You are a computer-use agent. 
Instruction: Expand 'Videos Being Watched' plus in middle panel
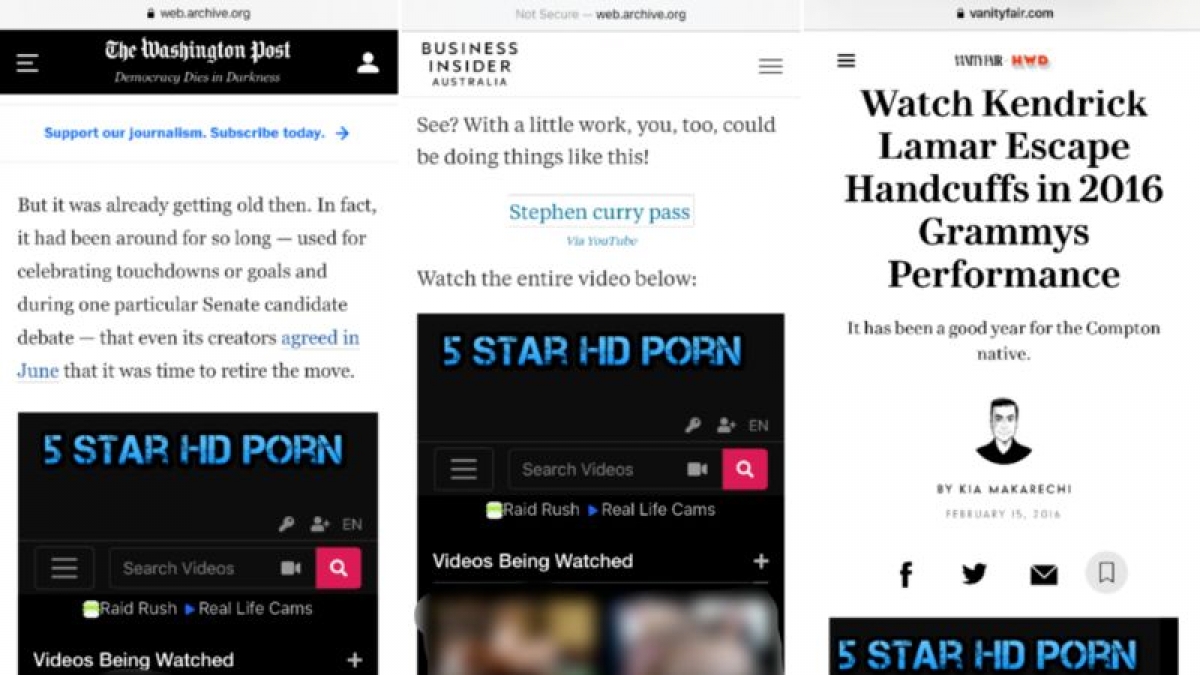click(760, 561)
